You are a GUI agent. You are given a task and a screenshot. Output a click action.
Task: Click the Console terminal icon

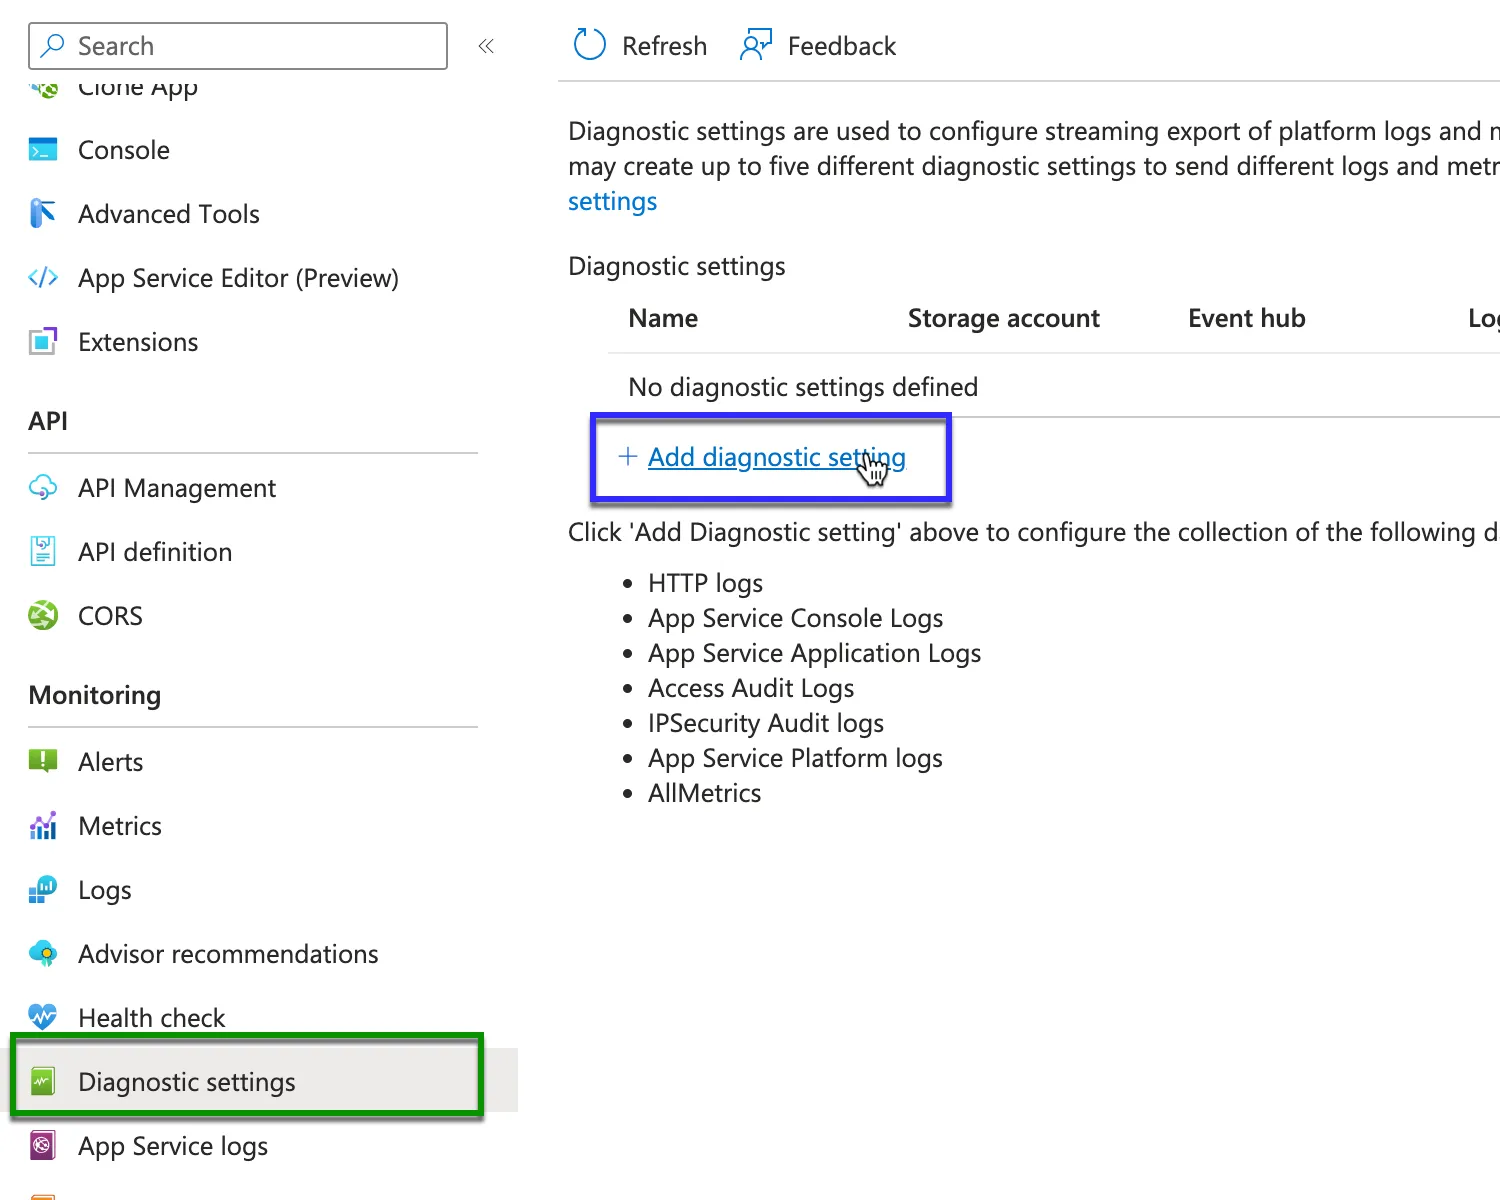(x=43, y=150)
